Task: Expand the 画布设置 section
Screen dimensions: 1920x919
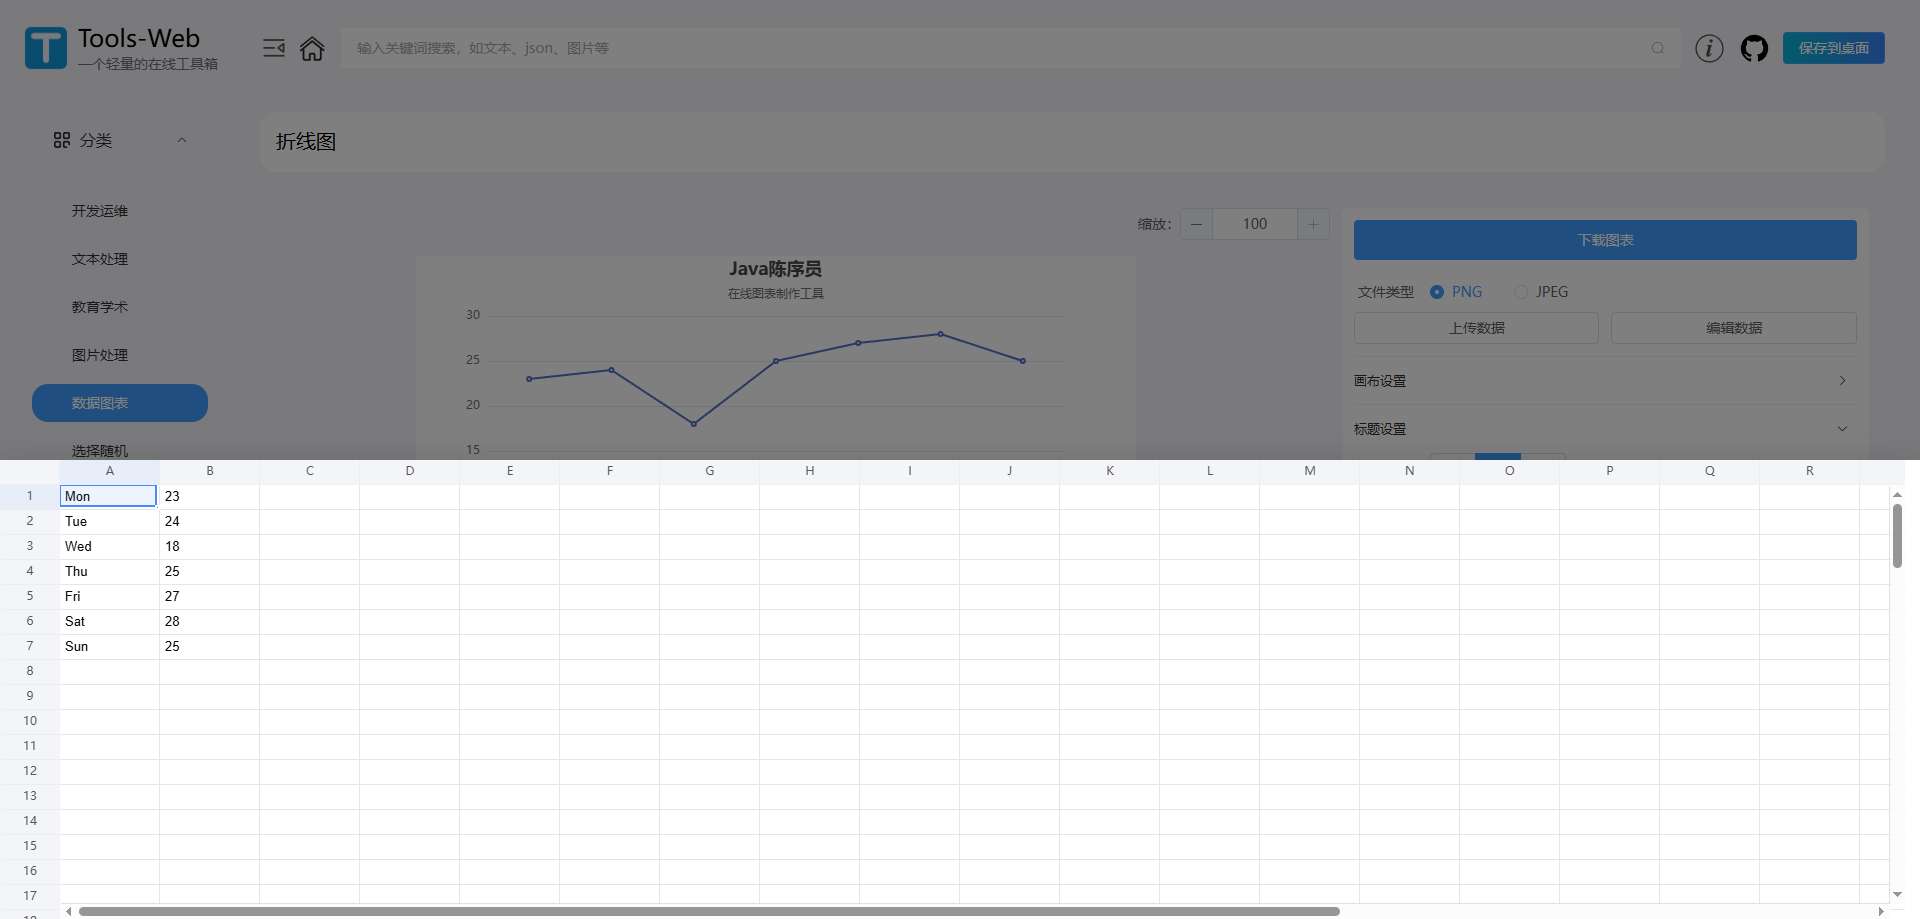Action: pyautogui.click(x=1841, y=381)
